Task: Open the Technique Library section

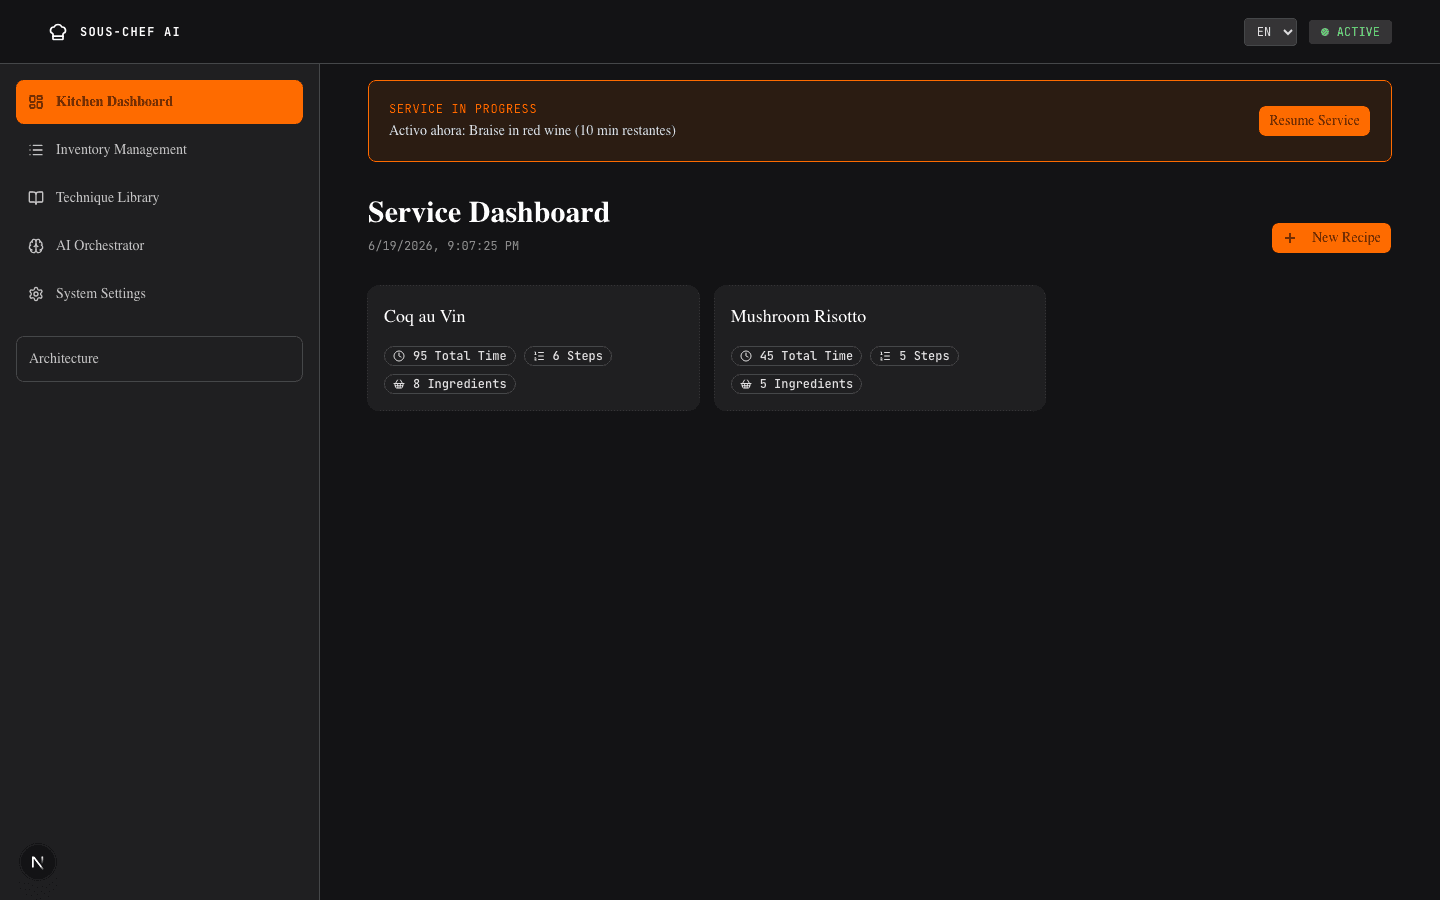Action: coord(159,198)
